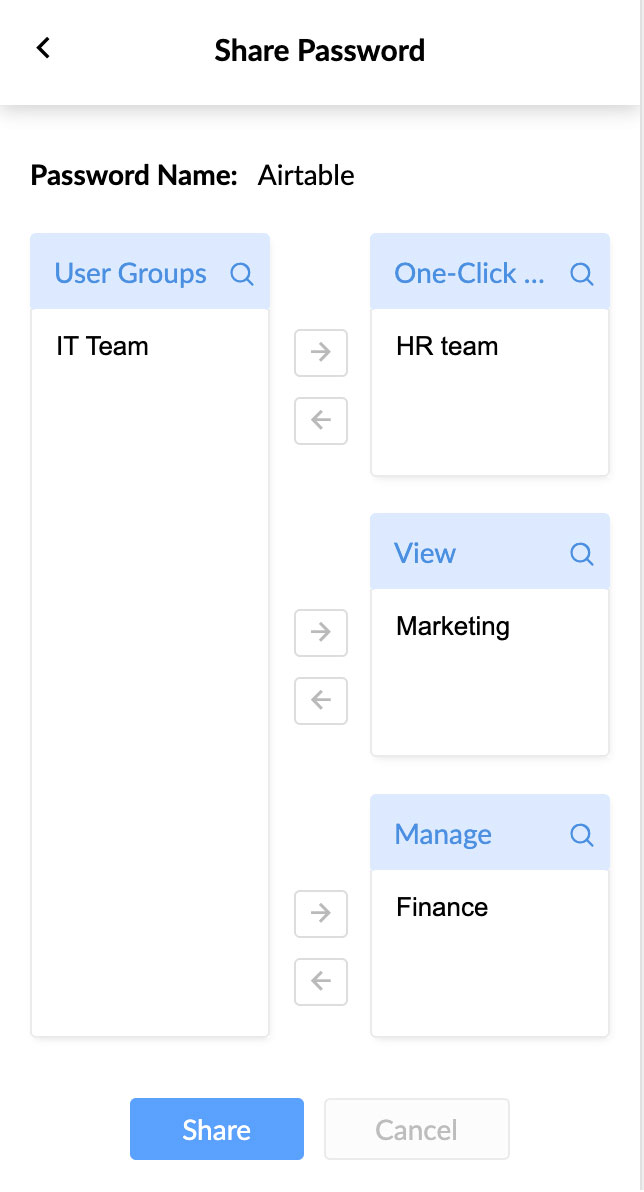Move selected group to One-Click list

321,353
